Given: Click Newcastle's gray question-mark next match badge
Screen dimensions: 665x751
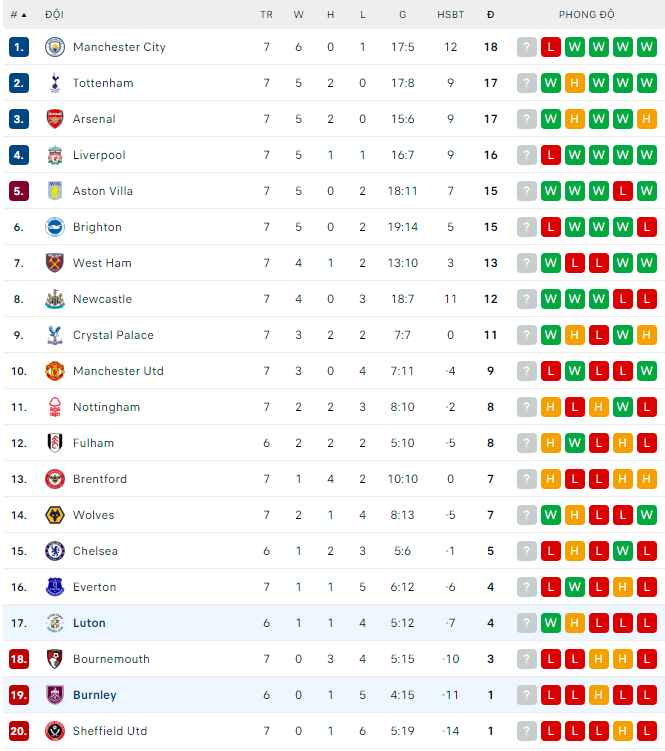Looking at the screenshot, I should point(527,299).
